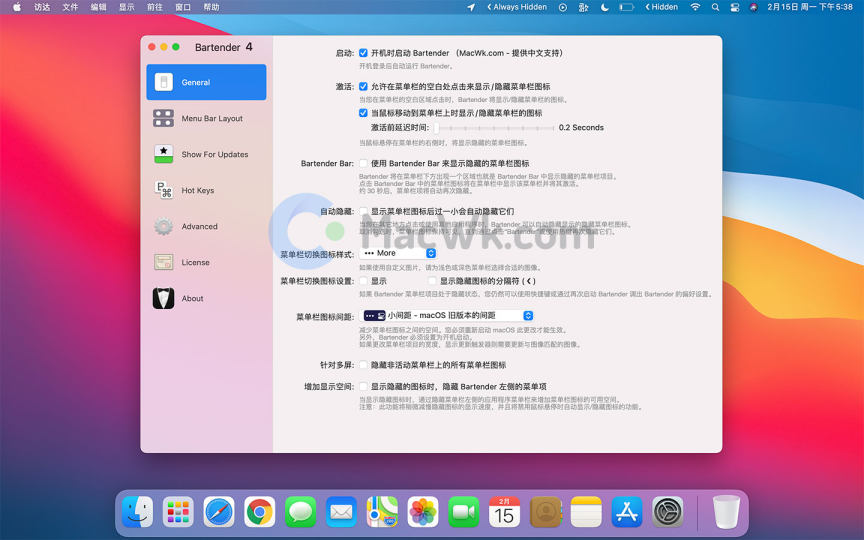The image size is (864, 540).
Task: Open the Advanced settings section
Action: click(206, 226)
